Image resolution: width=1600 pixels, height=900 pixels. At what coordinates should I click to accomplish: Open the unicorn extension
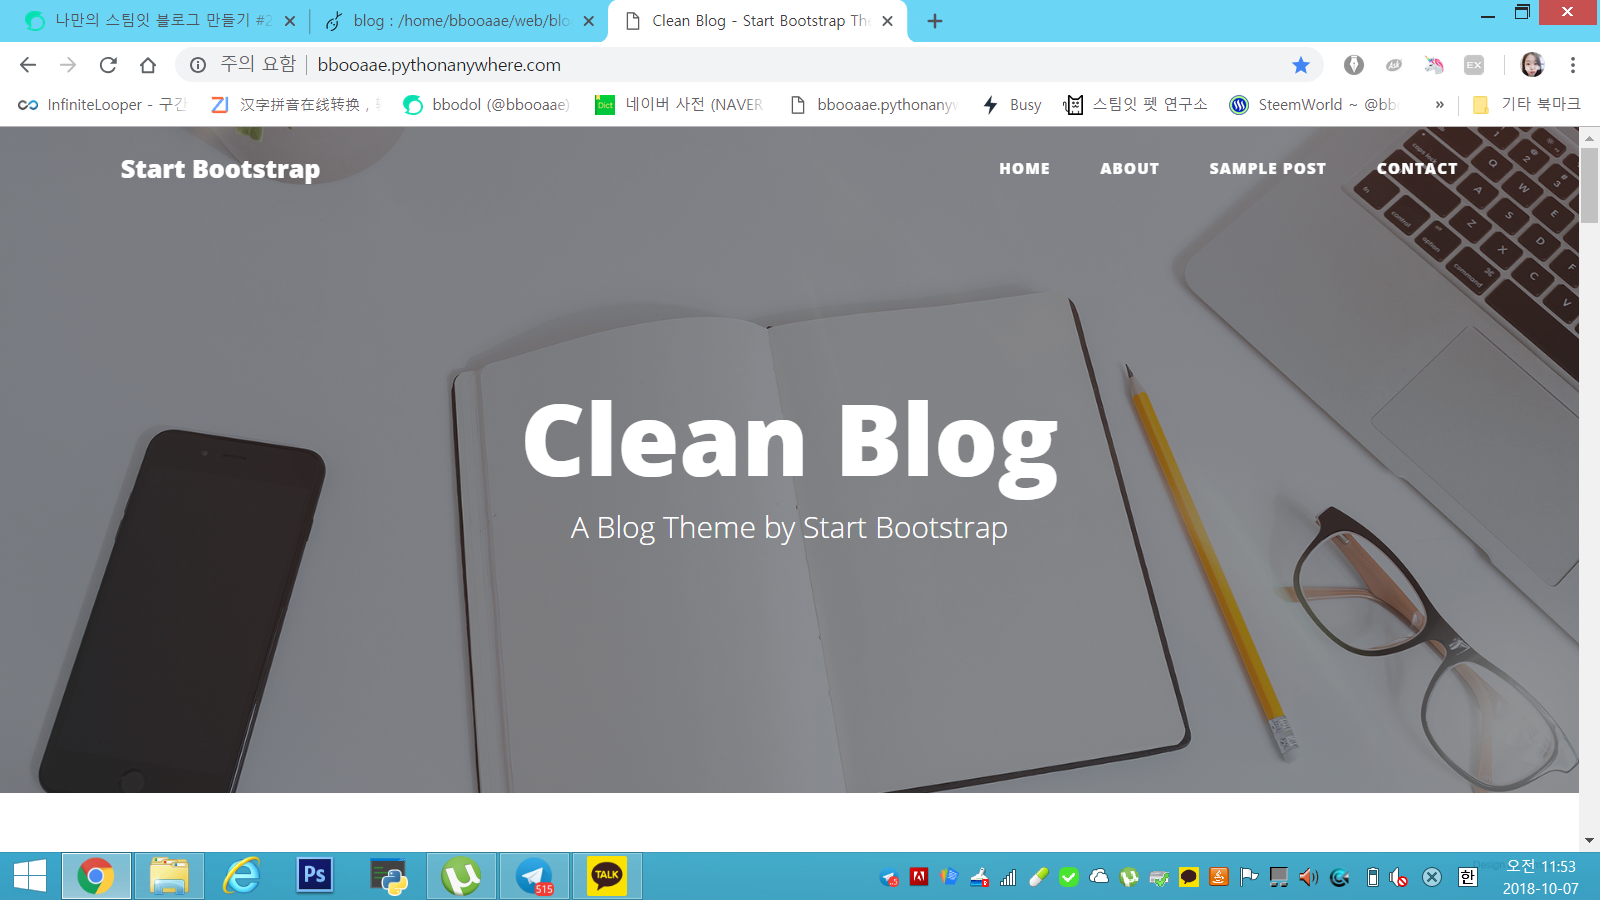[1434, 65]
